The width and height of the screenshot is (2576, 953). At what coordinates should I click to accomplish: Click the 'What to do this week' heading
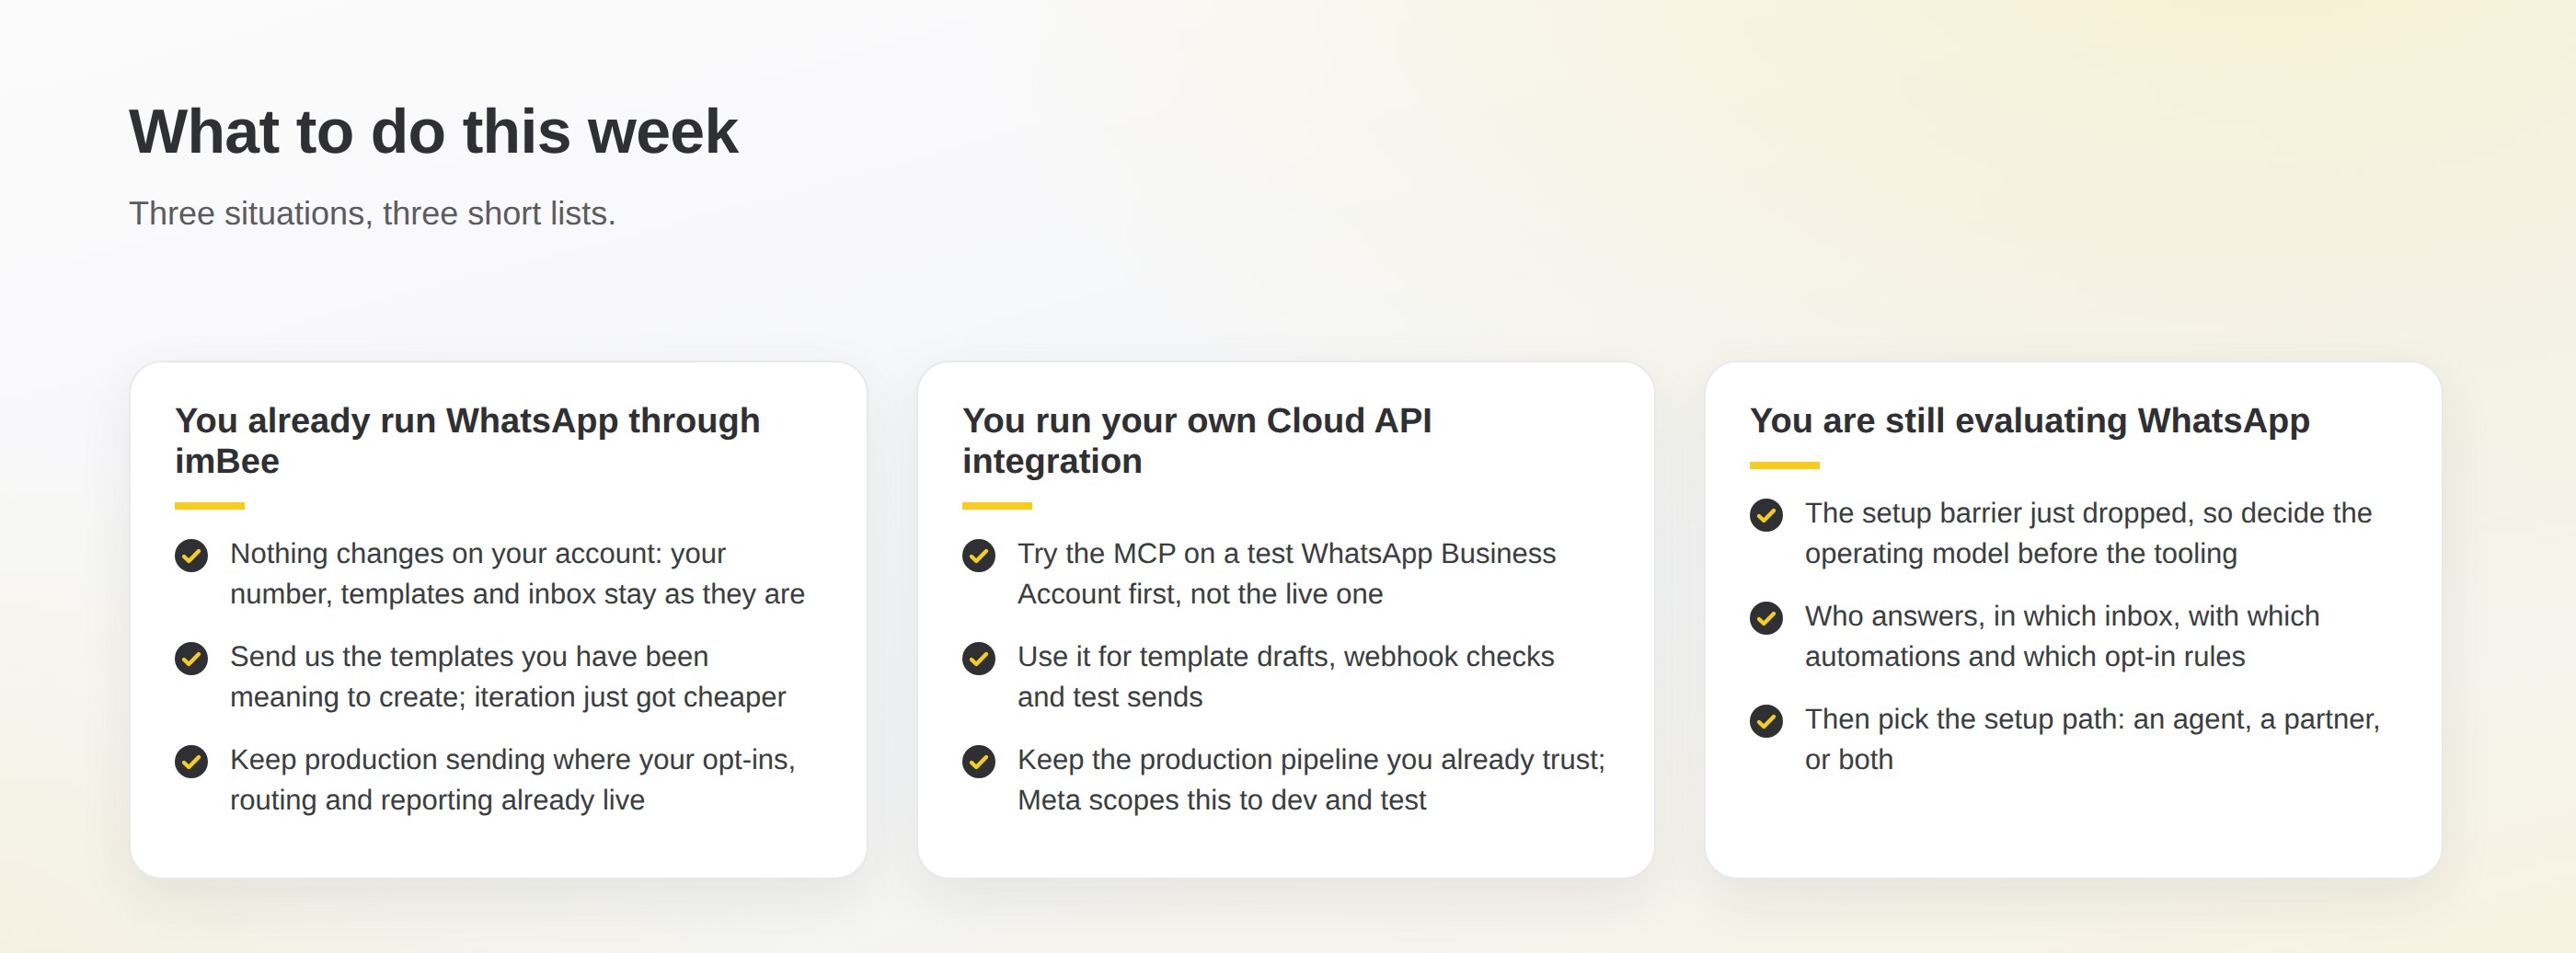(433, 132)
